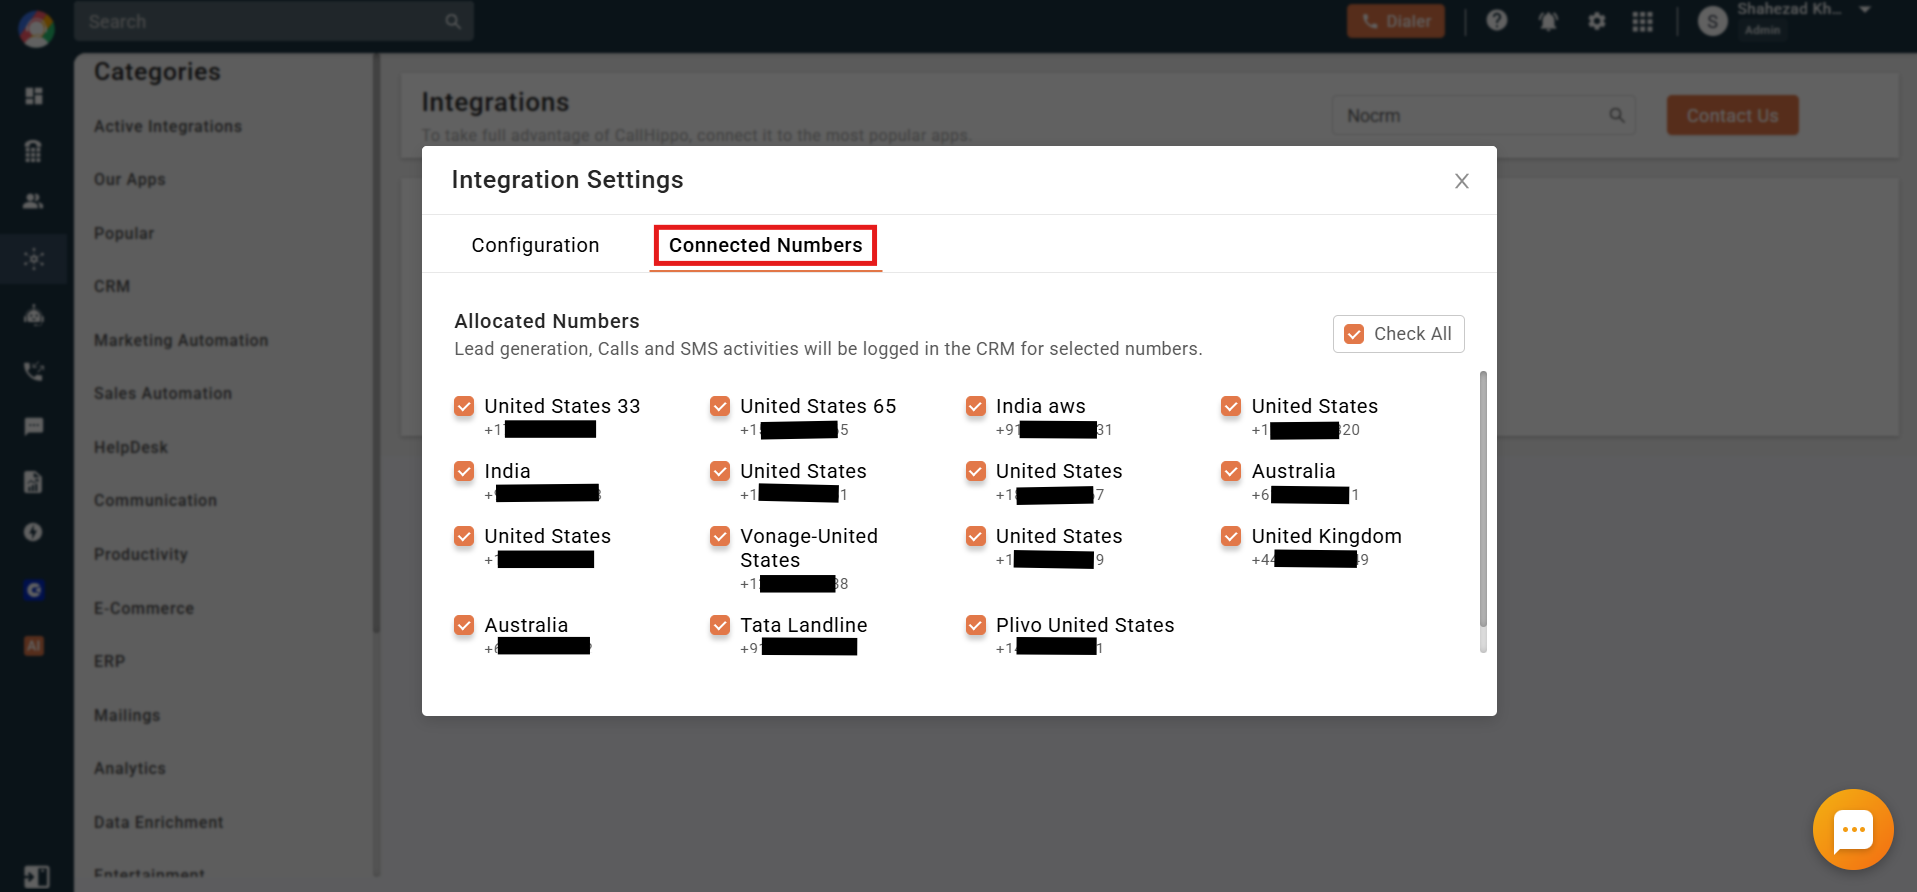Open the notifications bell icon
The height and width of the screenshot is (892, 1917).
(1548, 21)
